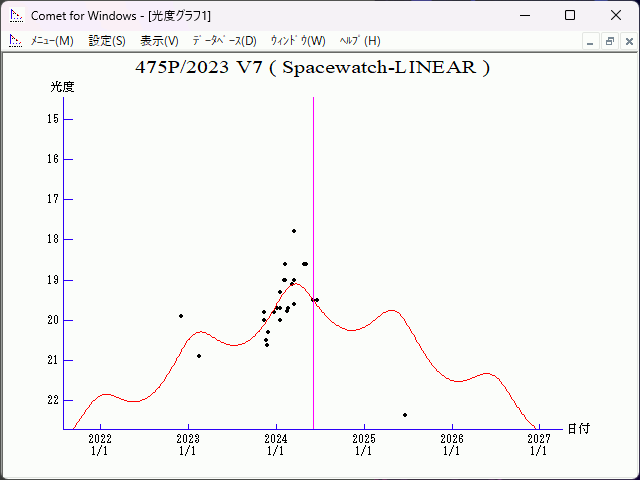This screenshot has width=640, height=480.
Task: Open the ﾒﾆｭｰ(M) menu
Action: pos(52,41)
